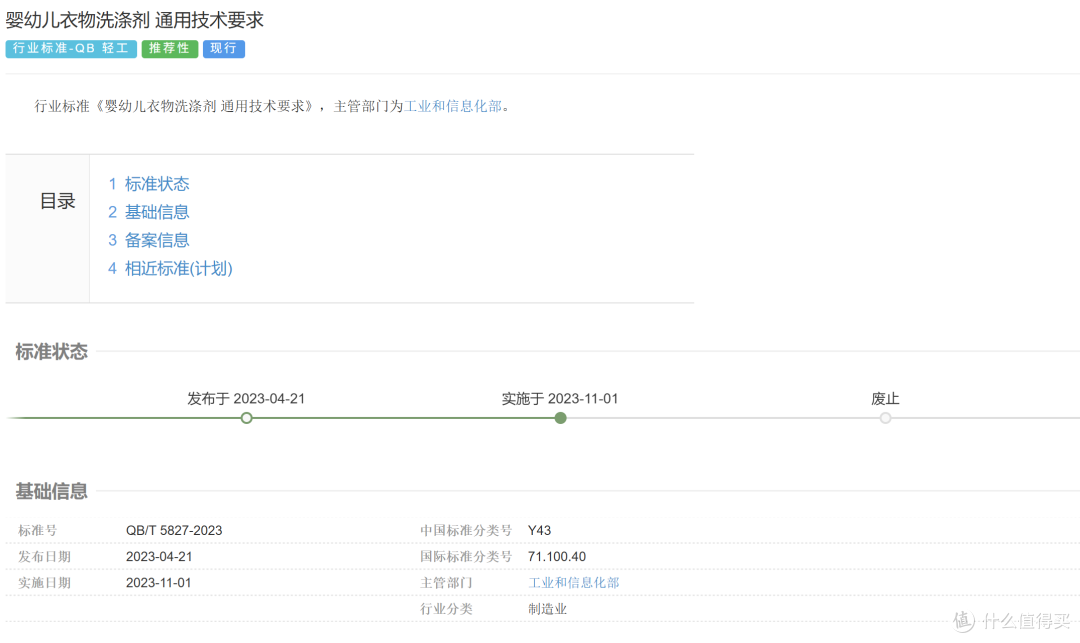Click the 主管部门 field label

(x=446, y=583)
